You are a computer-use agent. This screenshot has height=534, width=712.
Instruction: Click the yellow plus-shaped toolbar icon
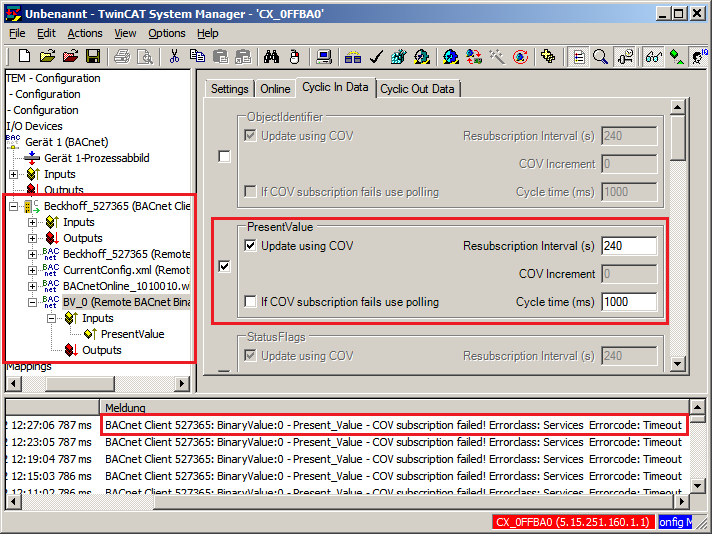point(548,57)
